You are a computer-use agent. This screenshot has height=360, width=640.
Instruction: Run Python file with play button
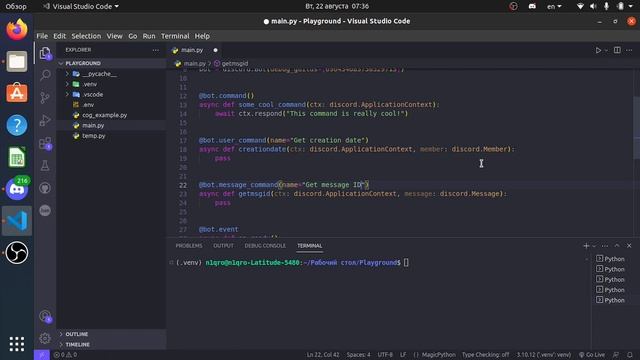click(x=598, y=50)
